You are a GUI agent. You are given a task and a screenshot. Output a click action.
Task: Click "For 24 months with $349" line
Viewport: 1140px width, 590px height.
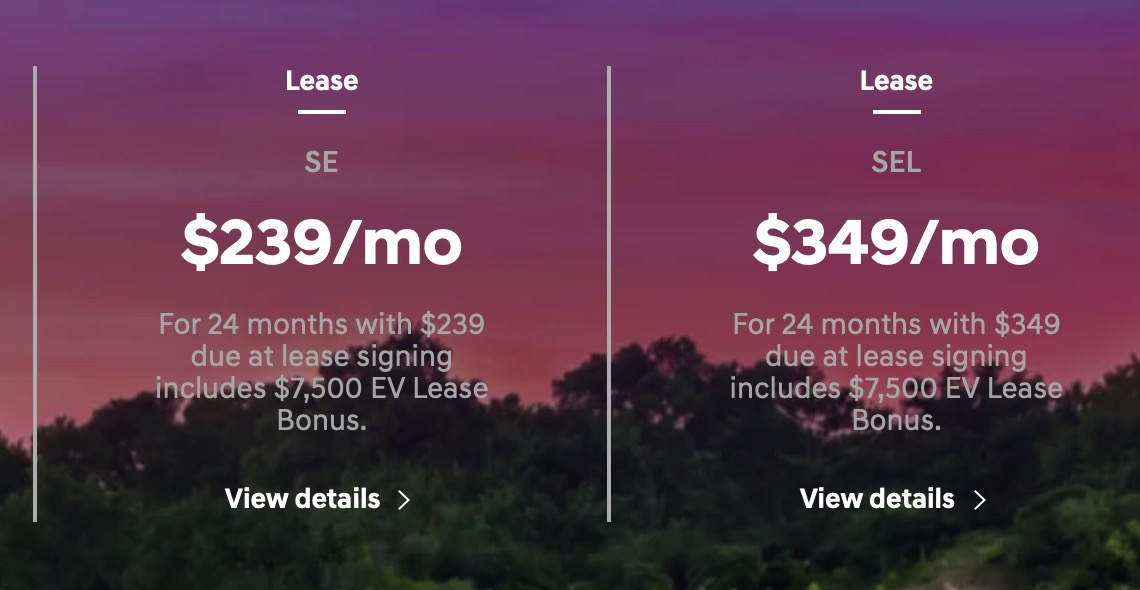896,323
